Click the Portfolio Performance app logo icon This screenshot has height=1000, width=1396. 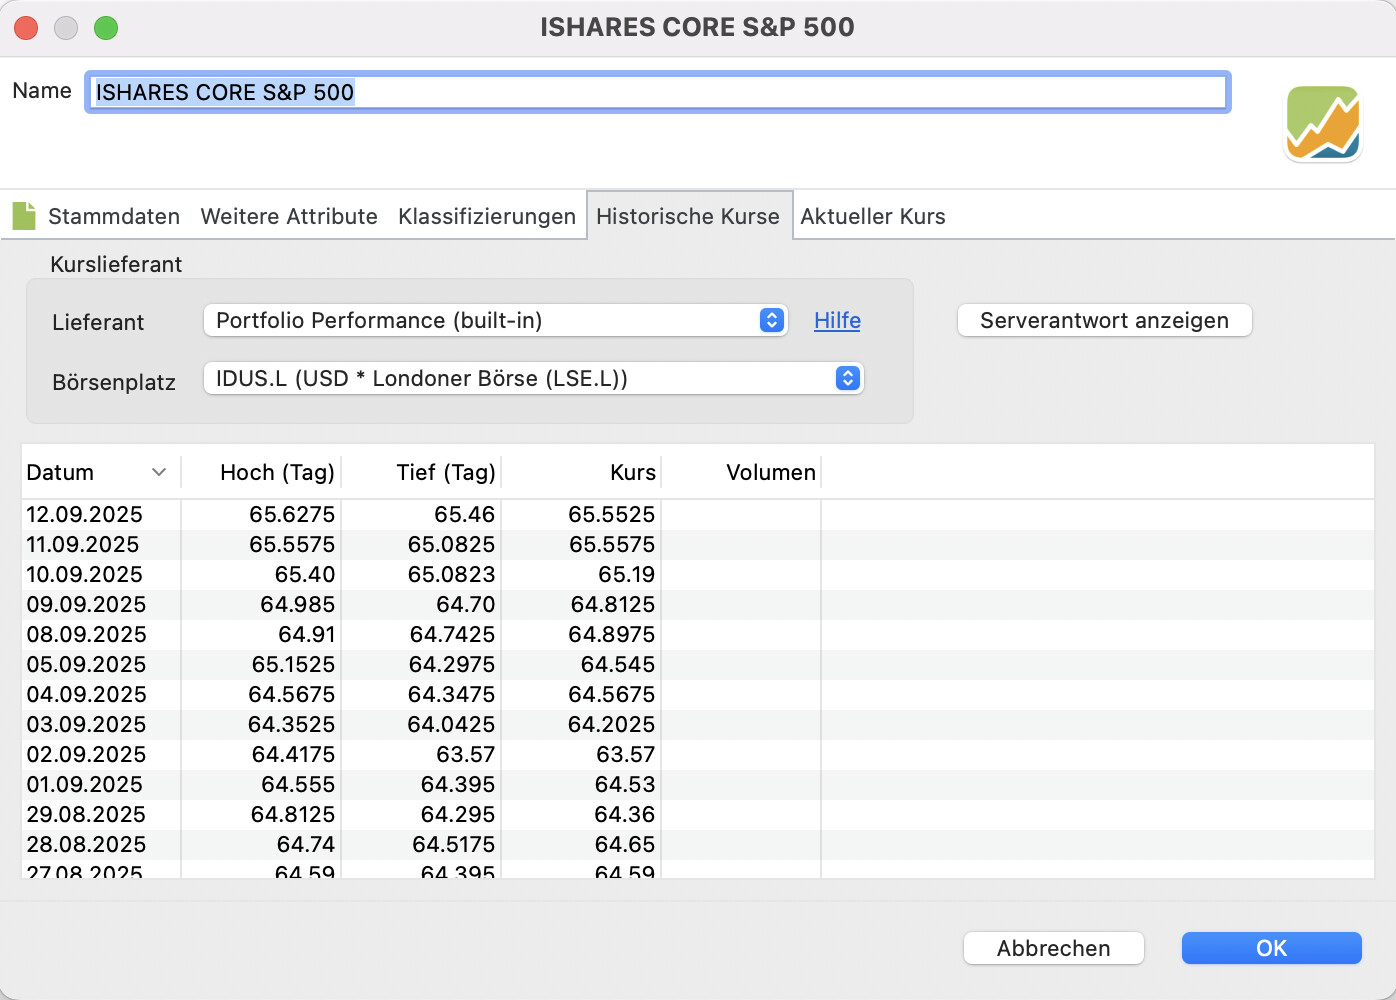click(1322, 123)
